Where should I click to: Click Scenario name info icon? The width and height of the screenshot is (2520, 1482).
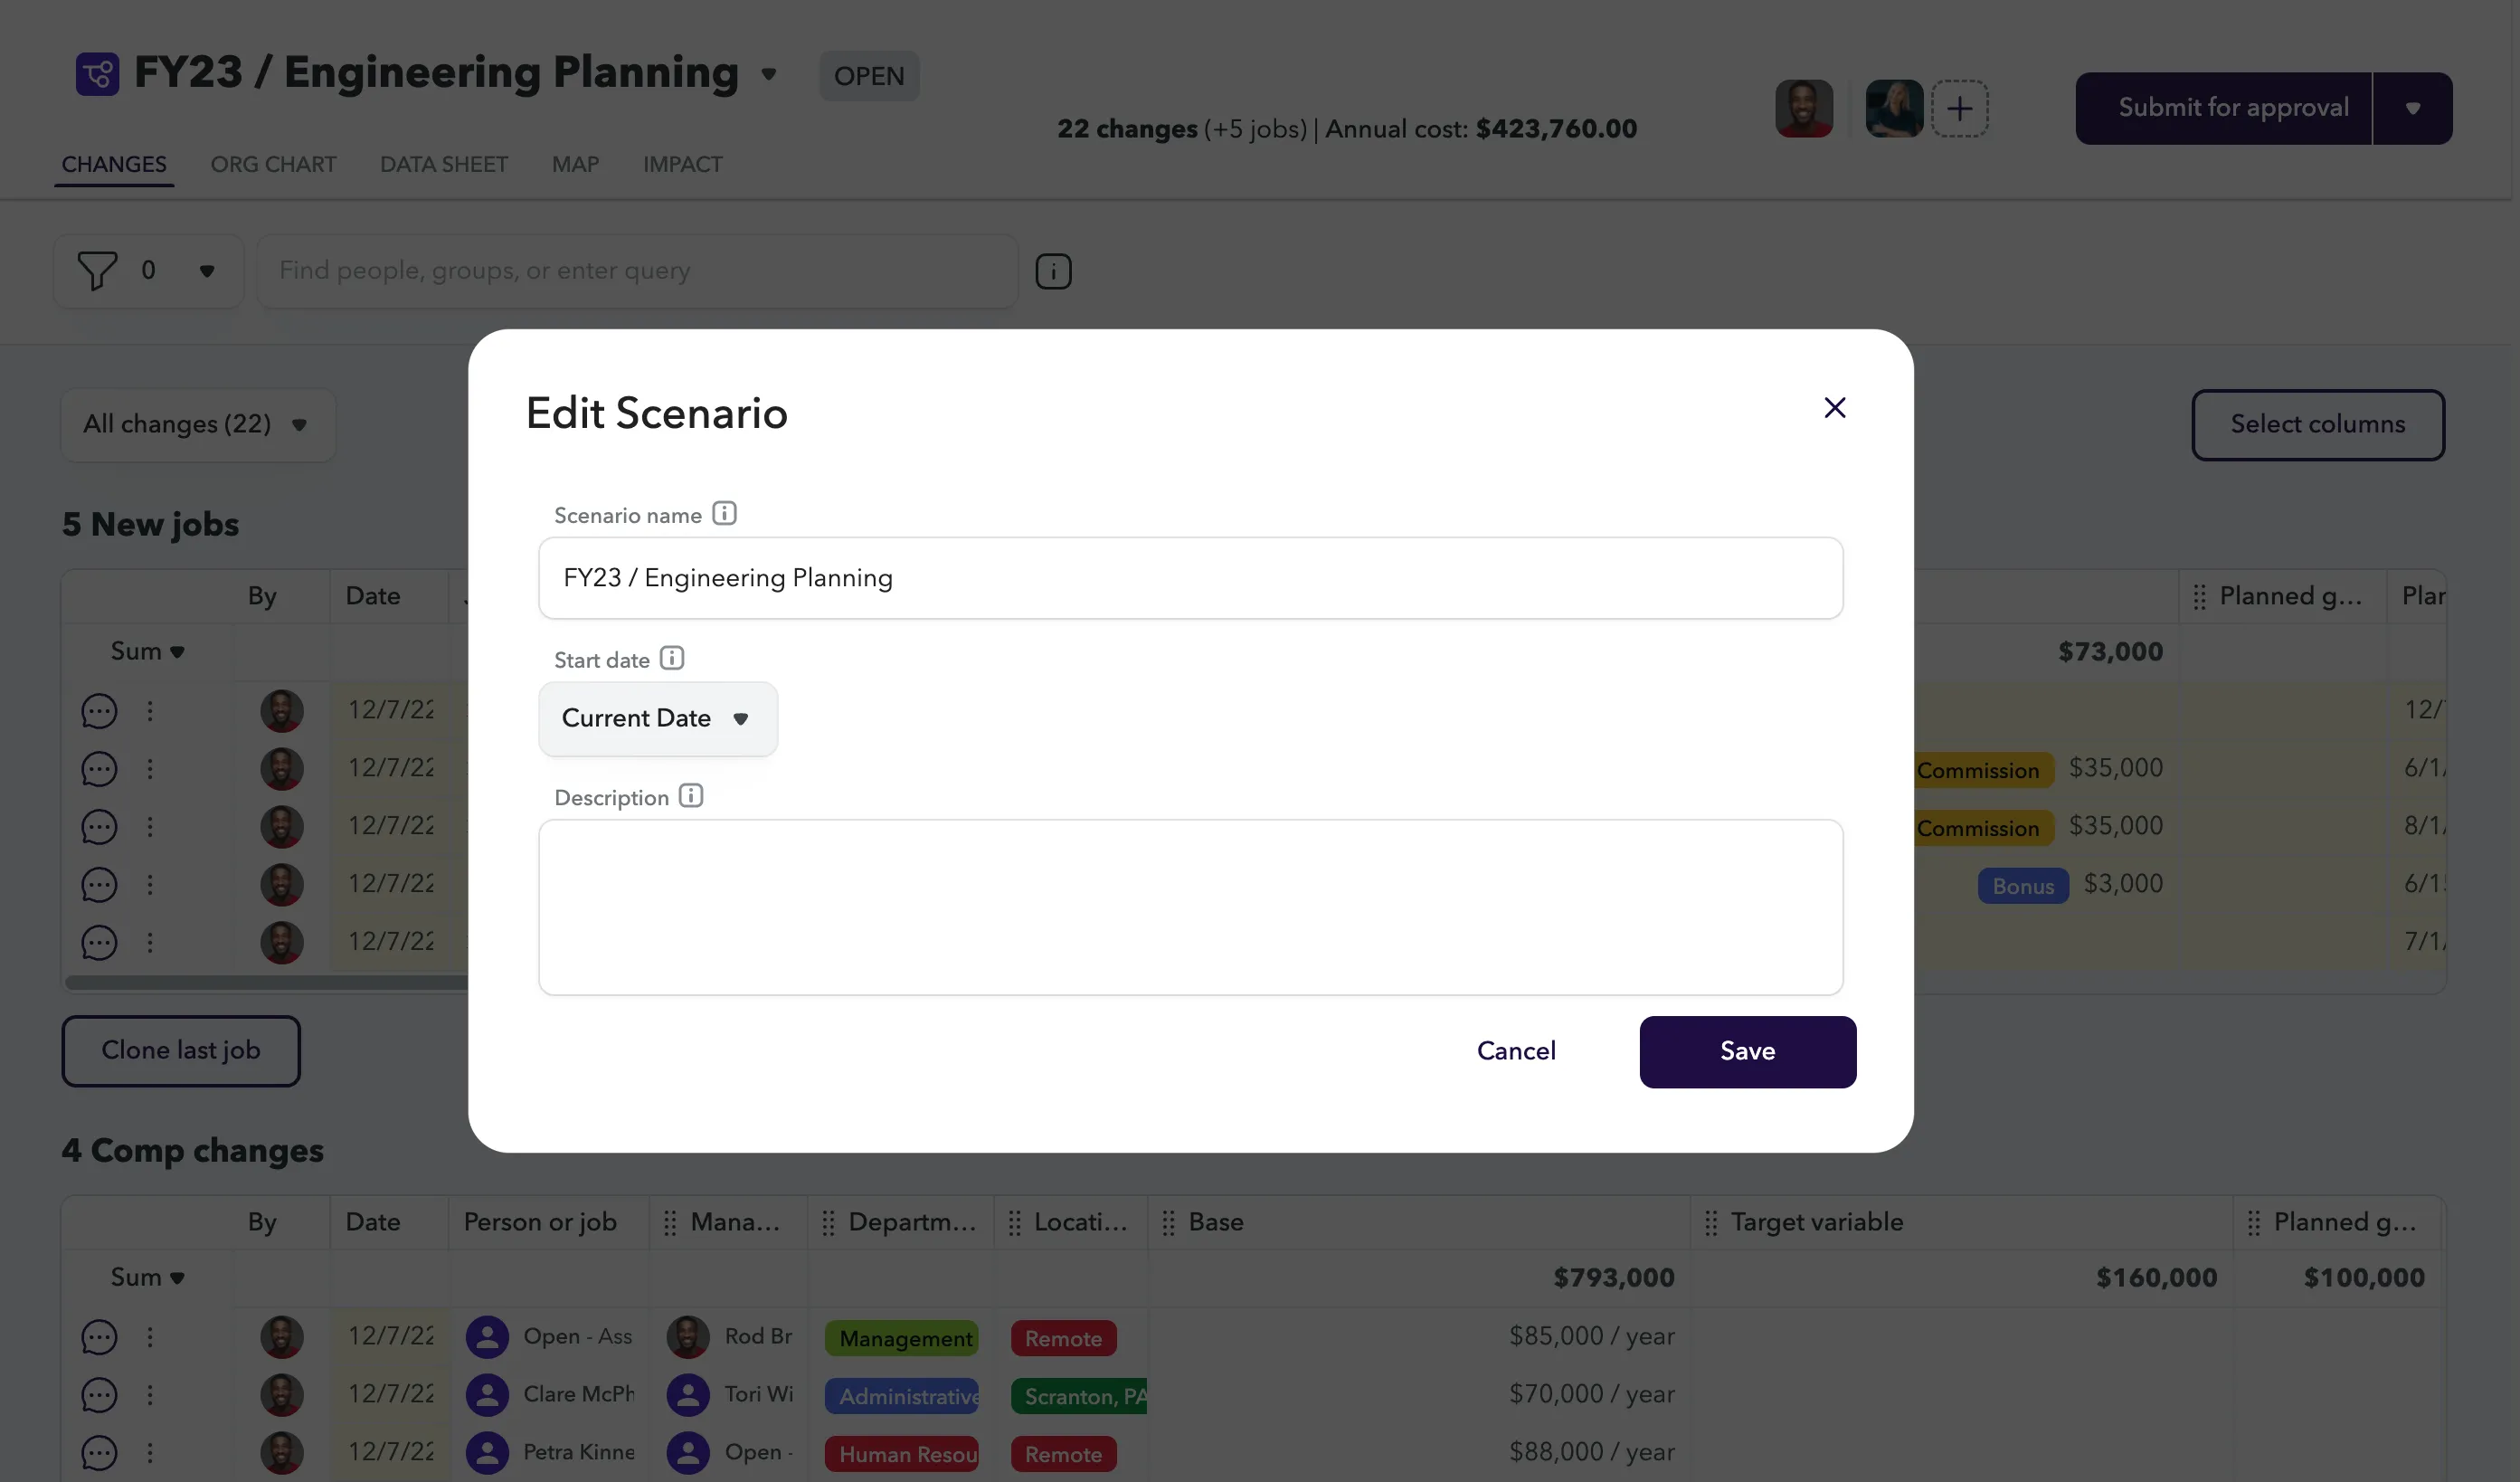(724, 513)
